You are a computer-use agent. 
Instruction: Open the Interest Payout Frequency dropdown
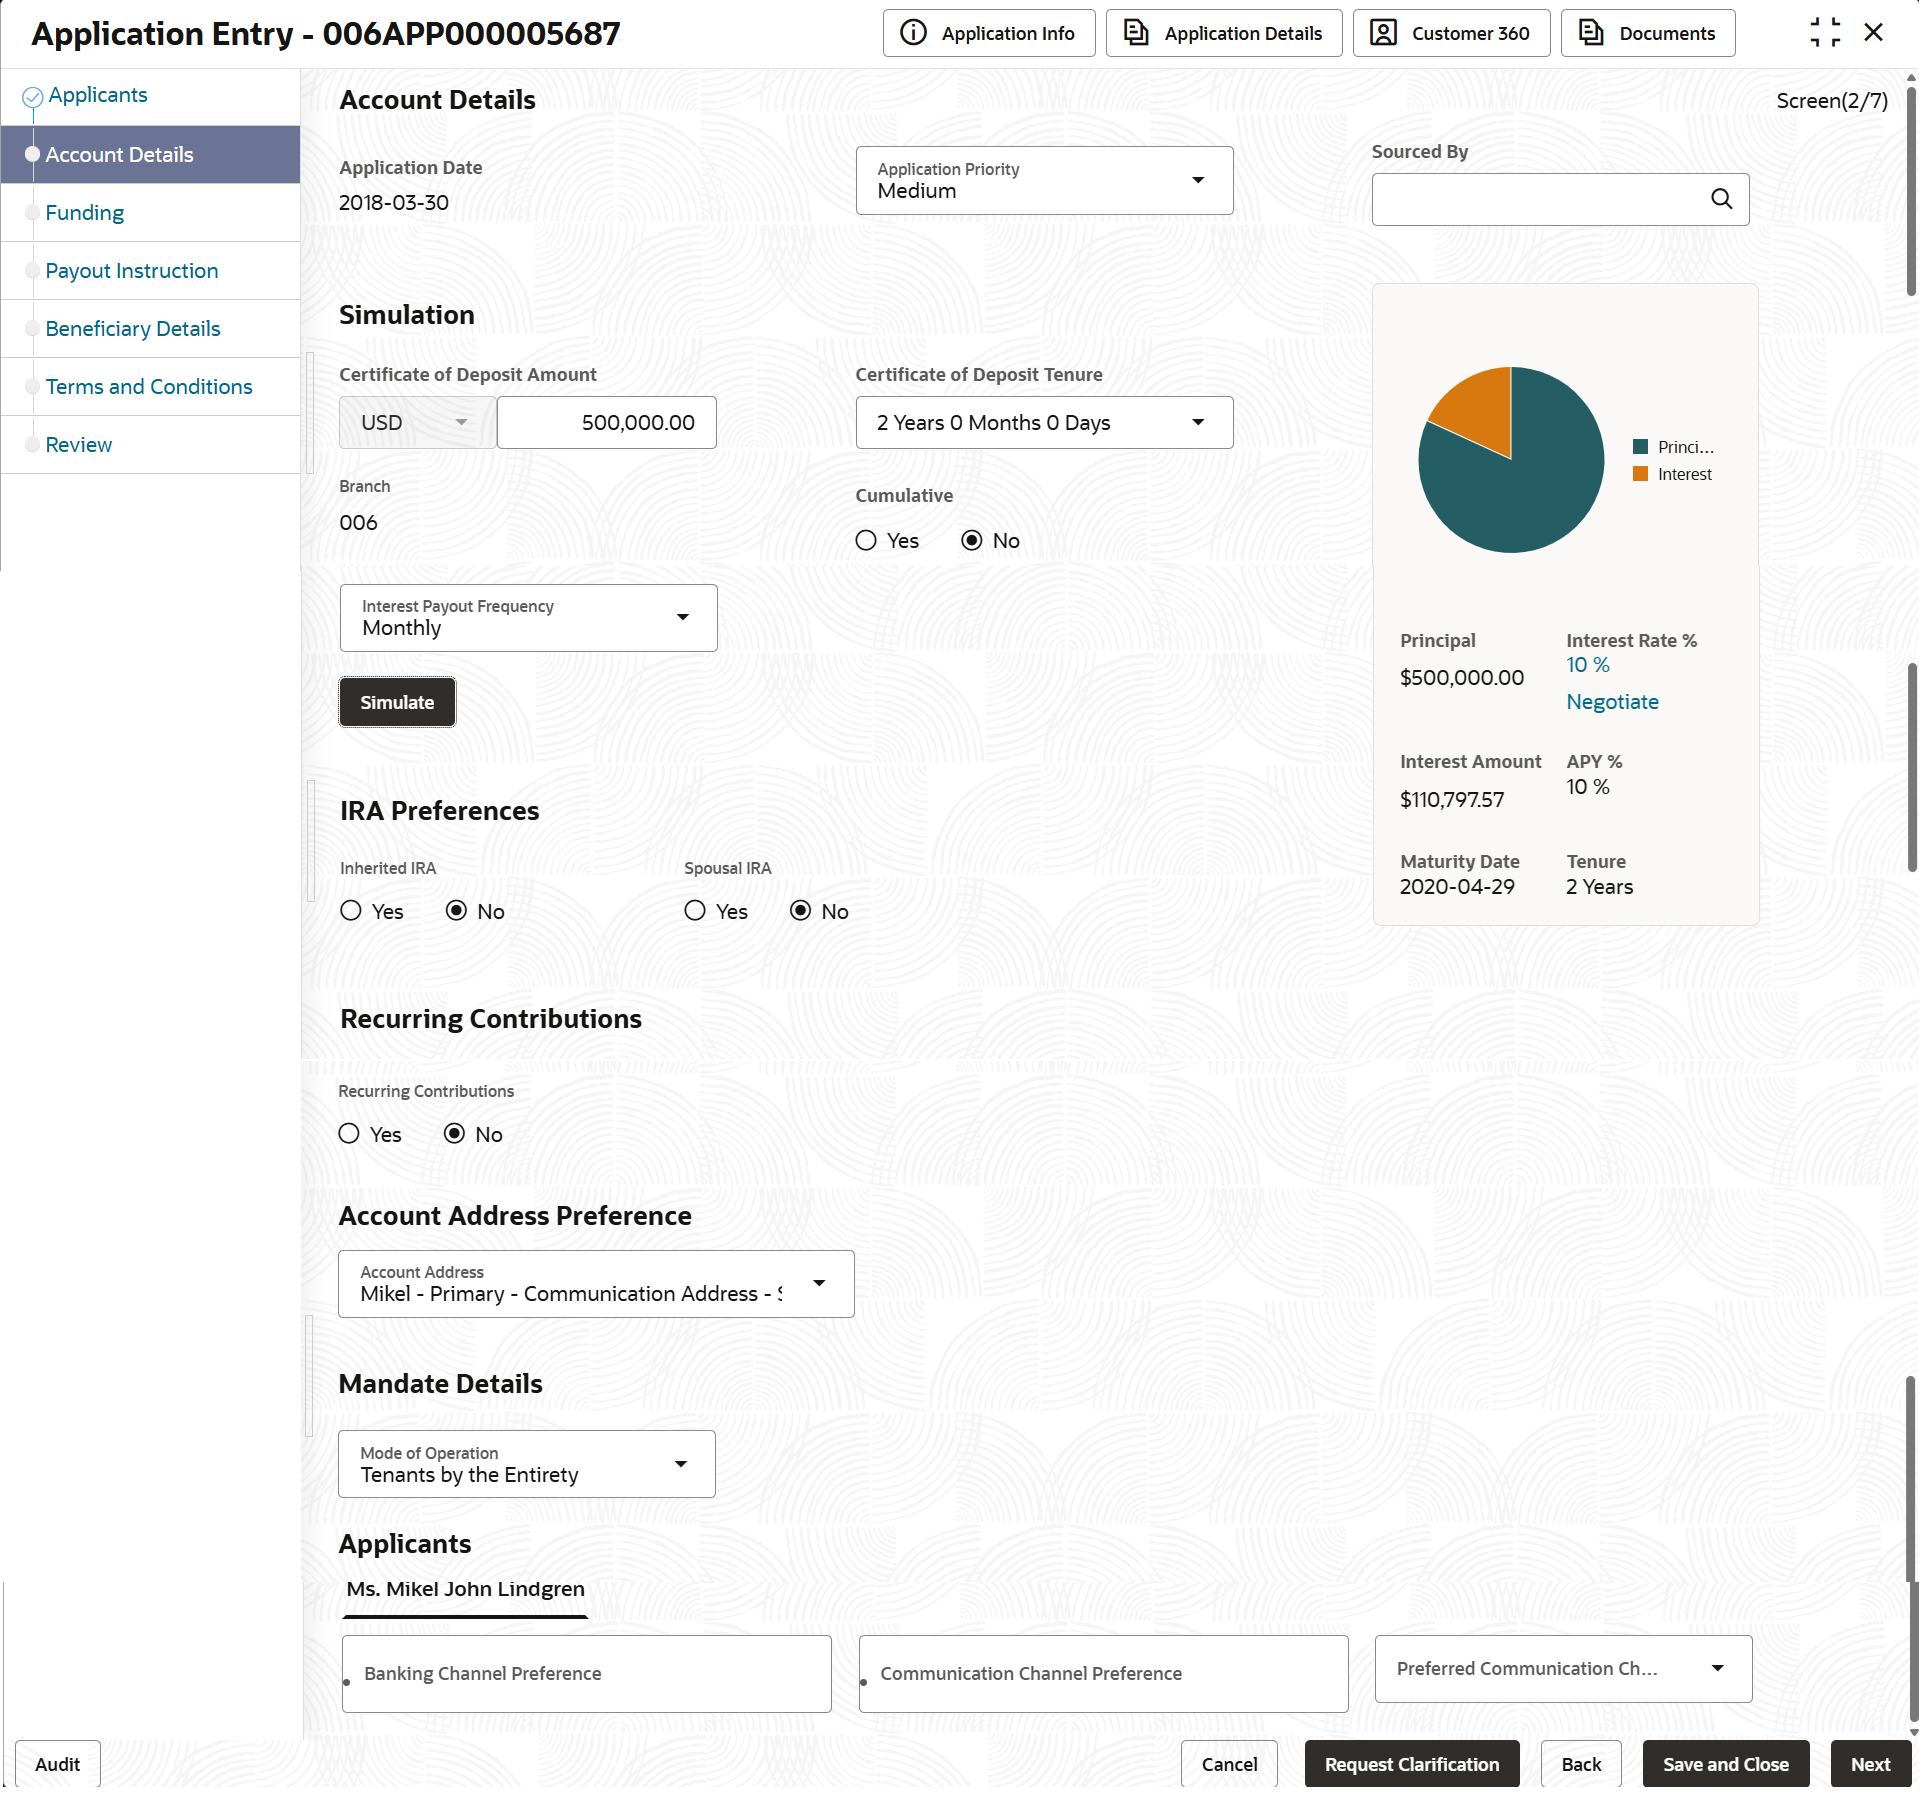click(528, 618)
